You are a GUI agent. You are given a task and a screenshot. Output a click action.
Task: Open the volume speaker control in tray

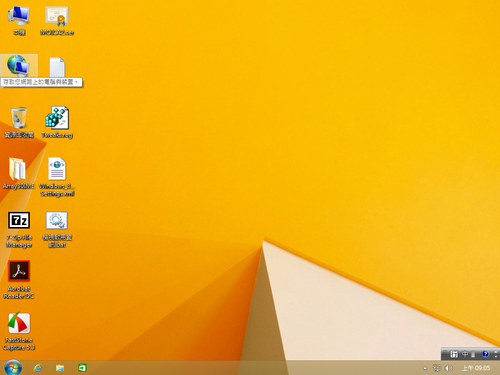point(449,368)
